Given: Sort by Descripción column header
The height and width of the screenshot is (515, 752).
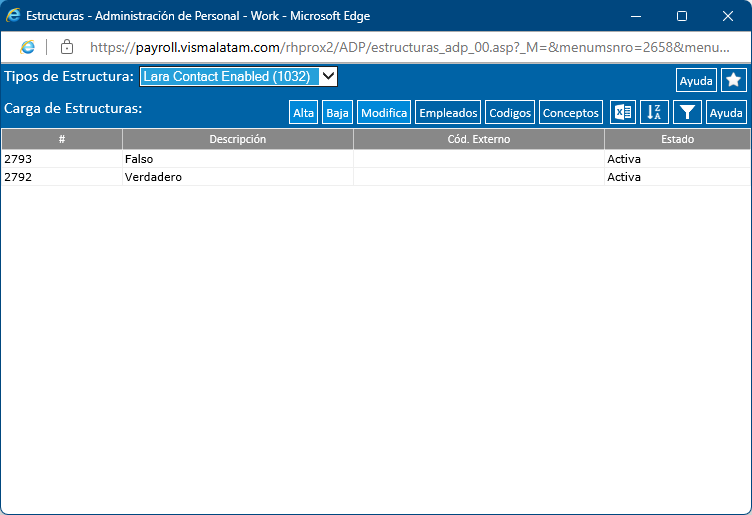Looking at the screenshot, I should pyautogui.click(x=238, y=139).
